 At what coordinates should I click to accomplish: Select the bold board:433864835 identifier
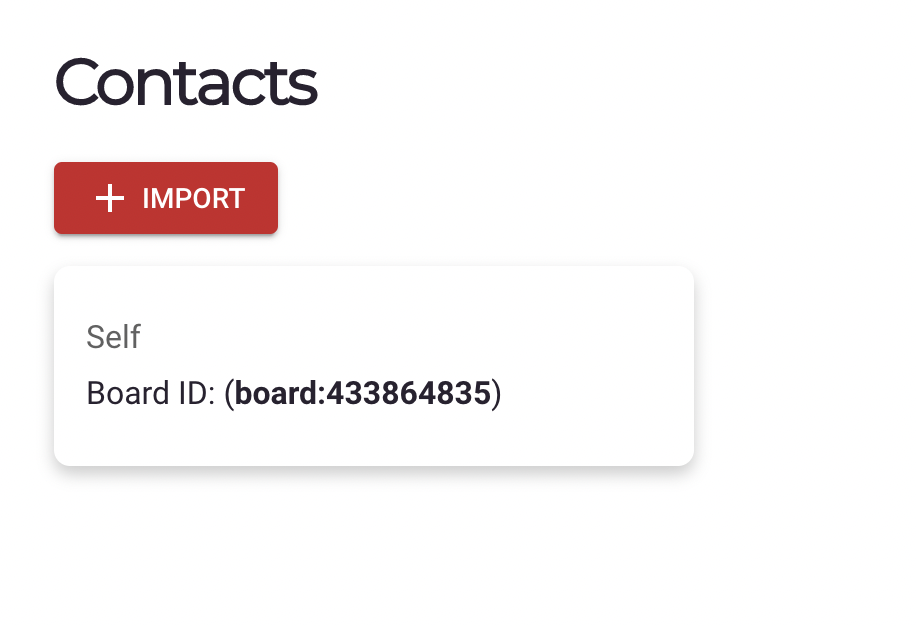363,393
